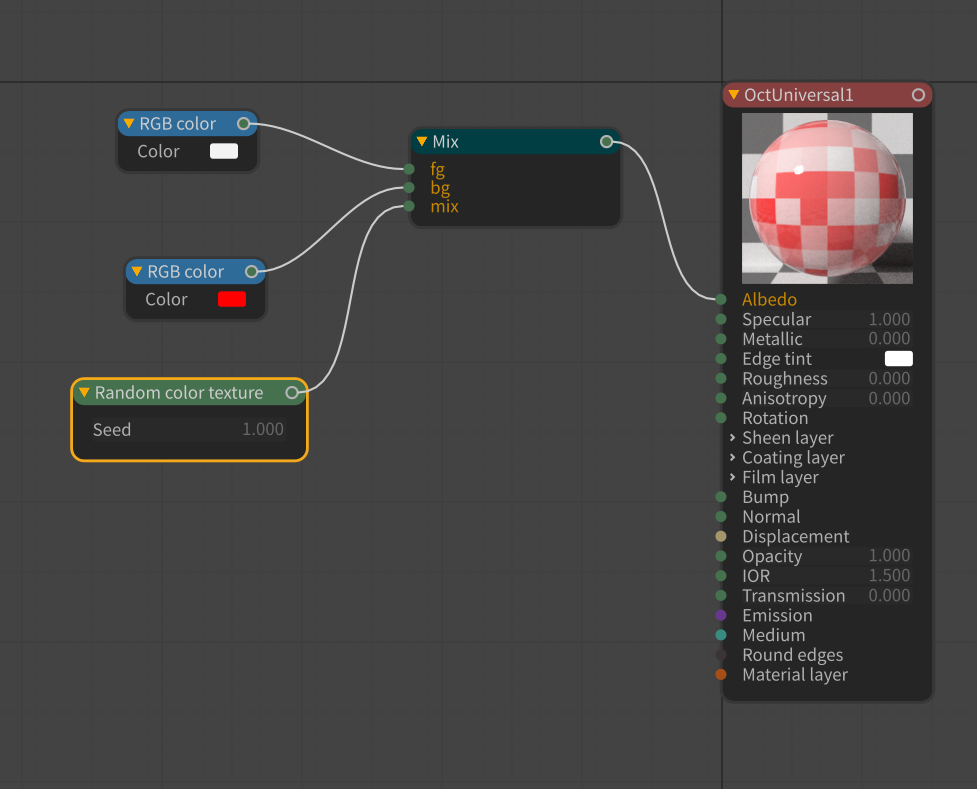Click the Albedo input socket
This screenshot has height=789, width=977.
pyautogui.click(x=721, y=299)
